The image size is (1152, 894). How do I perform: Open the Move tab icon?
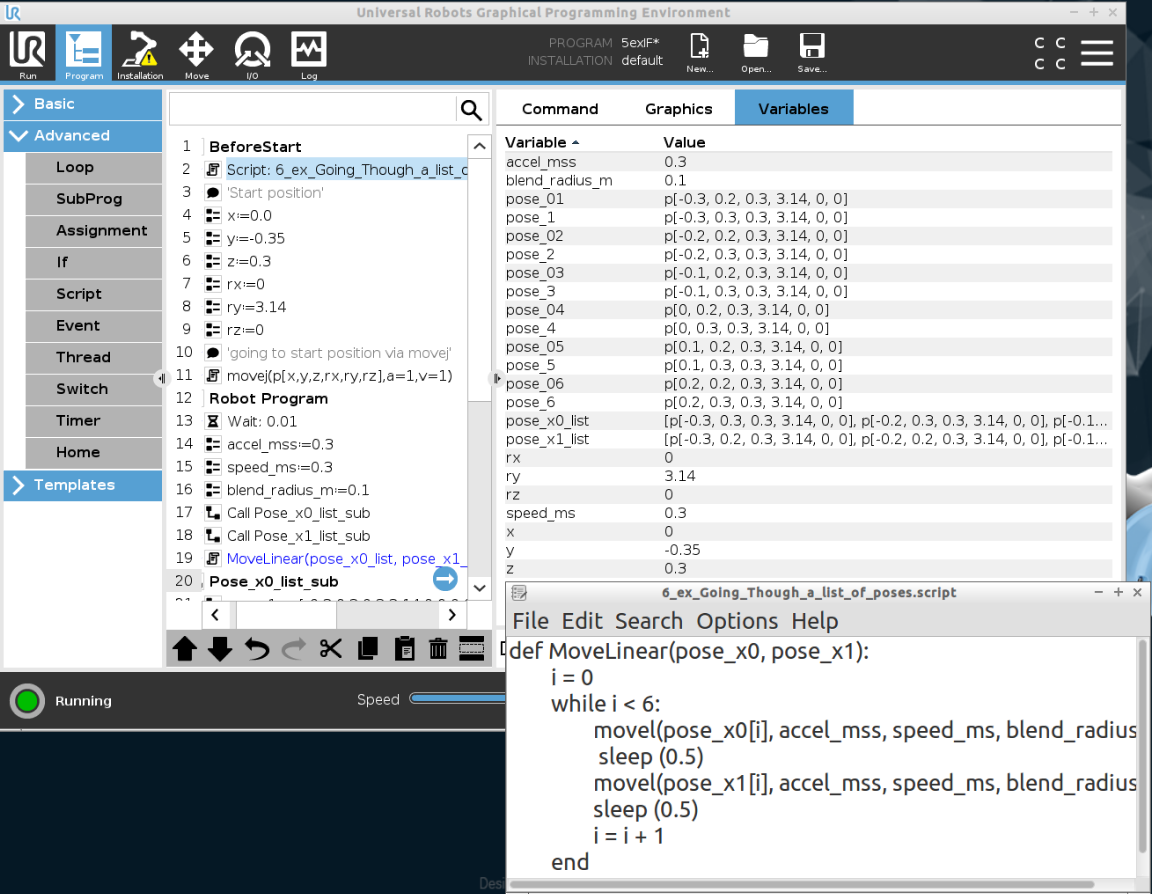point(196,54)
